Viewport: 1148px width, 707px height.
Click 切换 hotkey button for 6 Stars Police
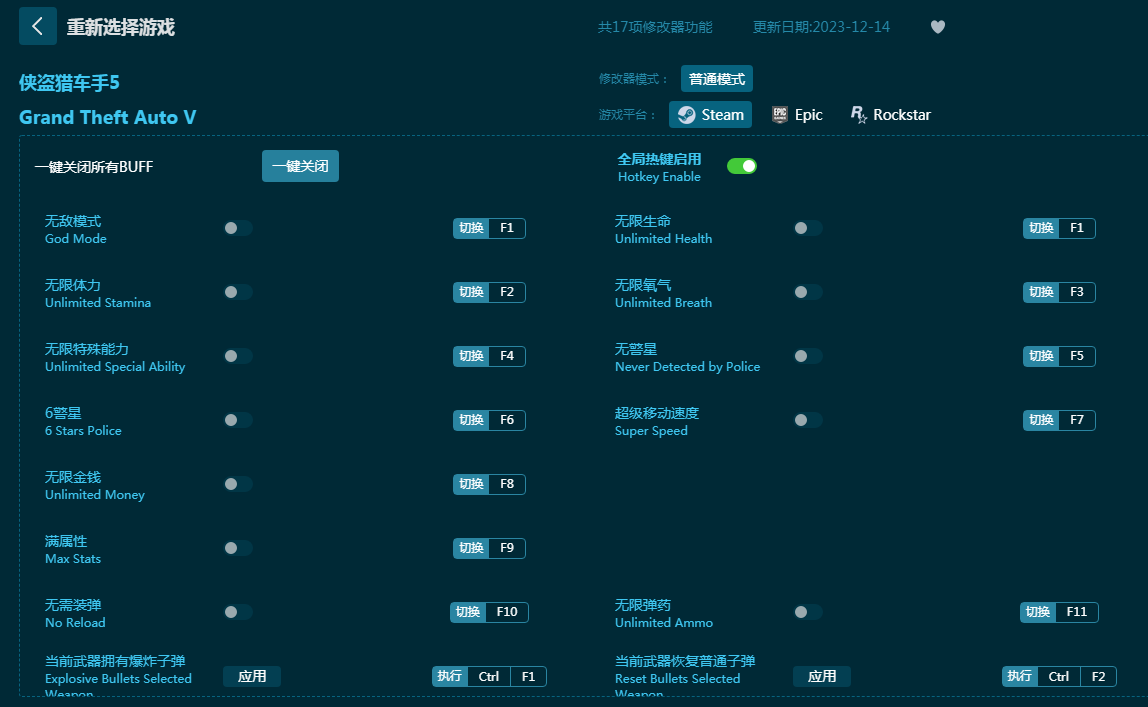[x=472, y=420]
